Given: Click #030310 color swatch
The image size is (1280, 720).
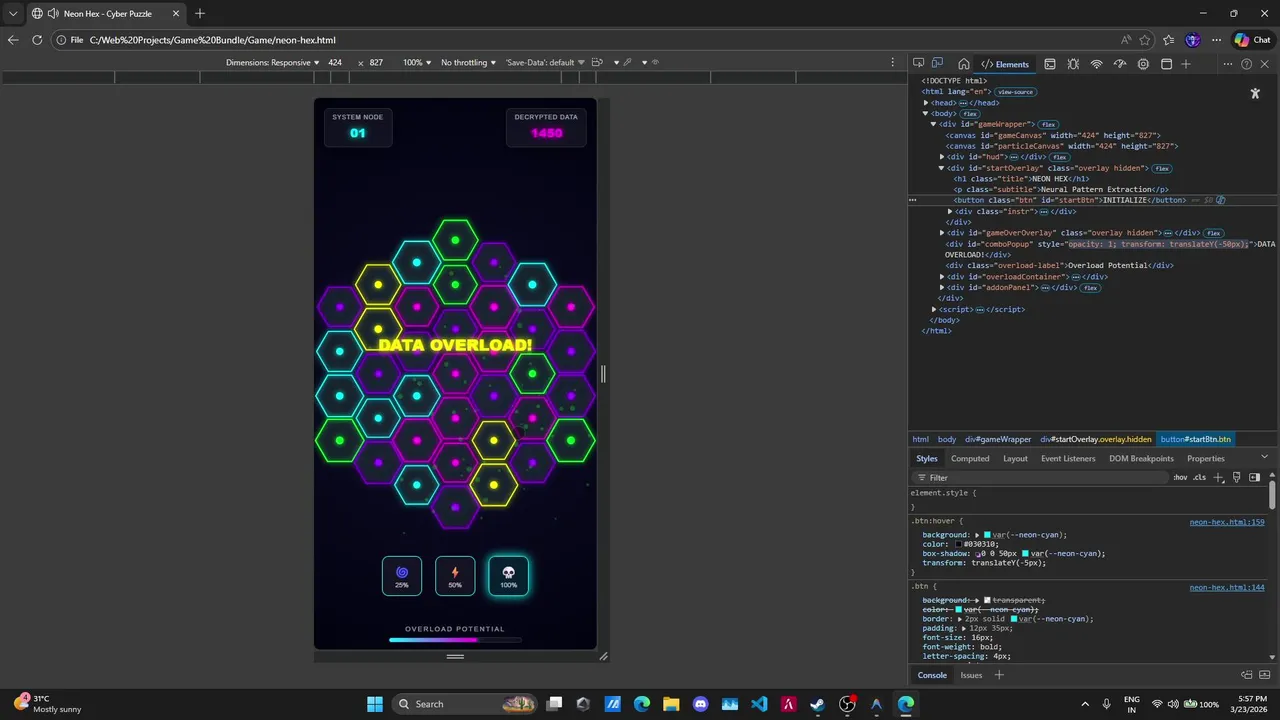Looking at the screenshot, I should [959, 544].
